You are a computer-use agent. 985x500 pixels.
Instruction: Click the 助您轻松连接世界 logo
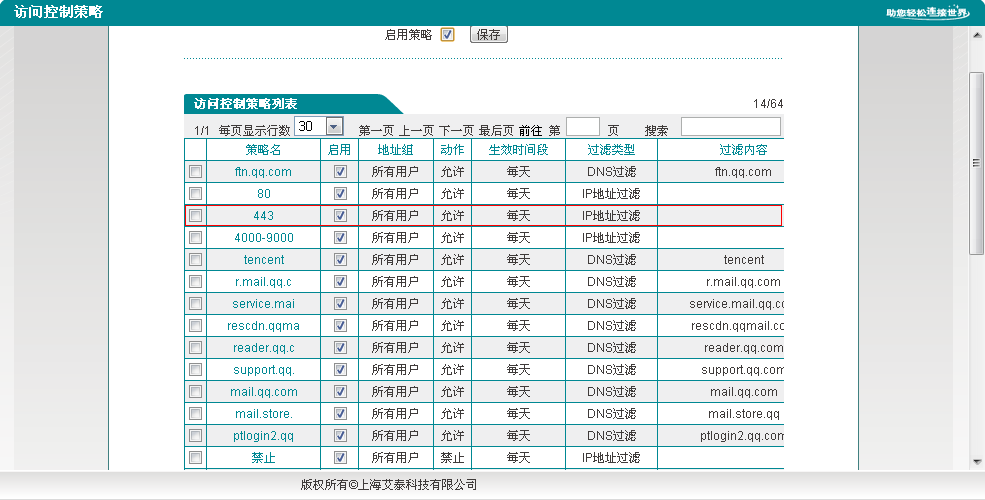coord(928,12)
